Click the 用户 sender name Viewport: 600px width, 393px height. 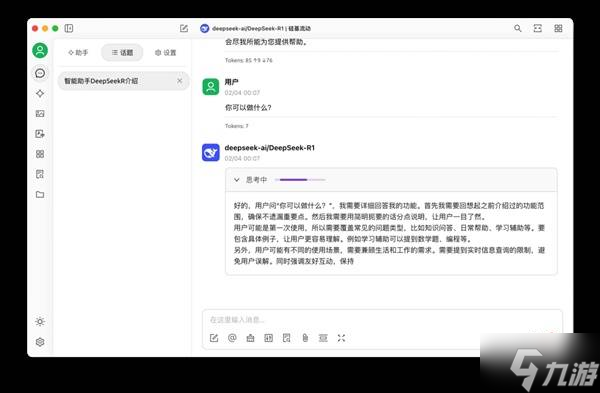coord(232,82)
